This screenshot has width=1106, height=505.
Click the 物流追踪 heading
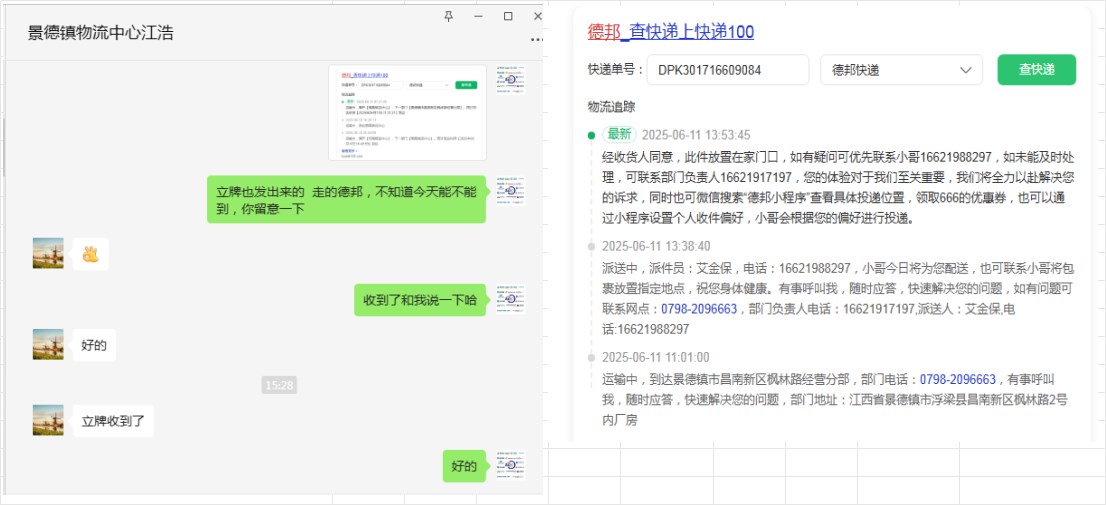(612, 107)
